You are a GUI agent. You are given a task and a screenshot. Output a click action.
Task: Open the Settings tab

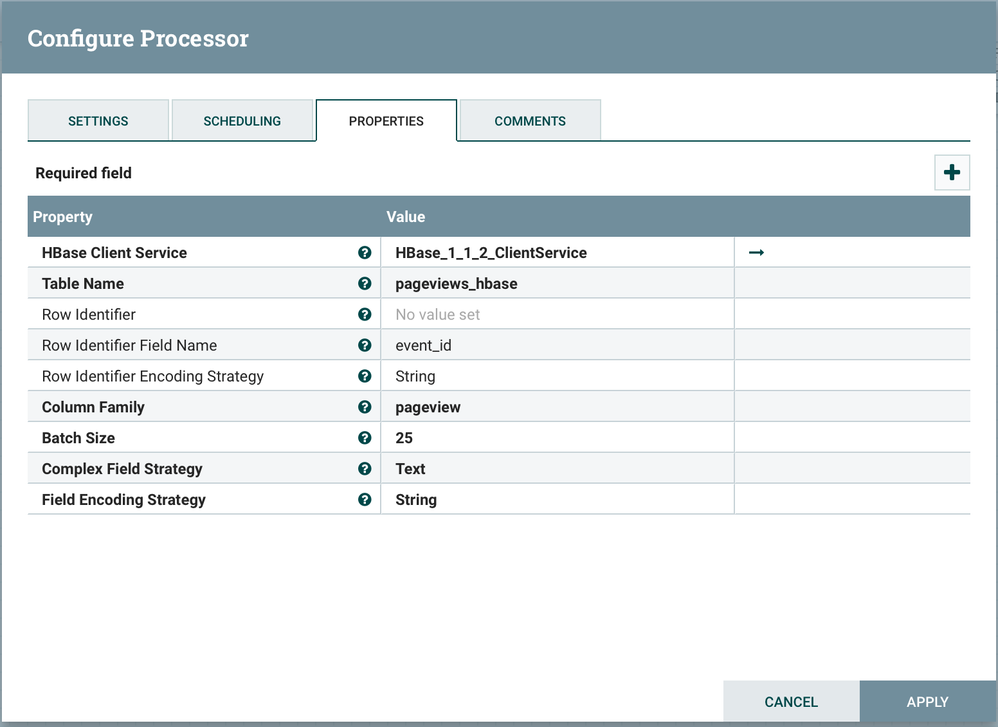click(98, 121)
